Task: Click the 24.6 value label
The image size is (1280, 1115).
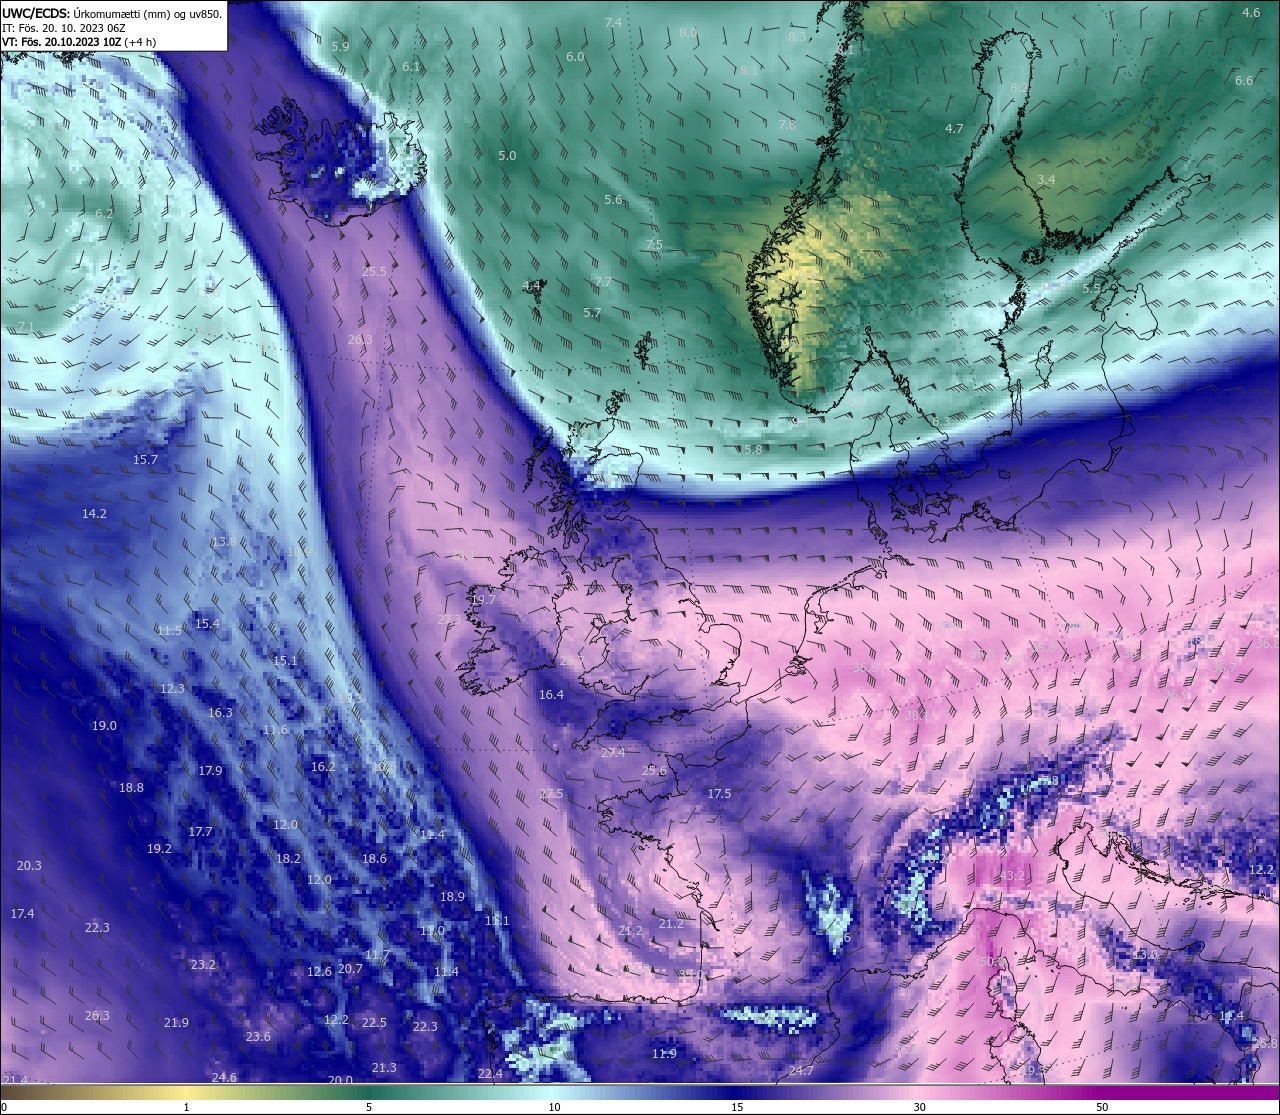Action: click(224, 1077)
